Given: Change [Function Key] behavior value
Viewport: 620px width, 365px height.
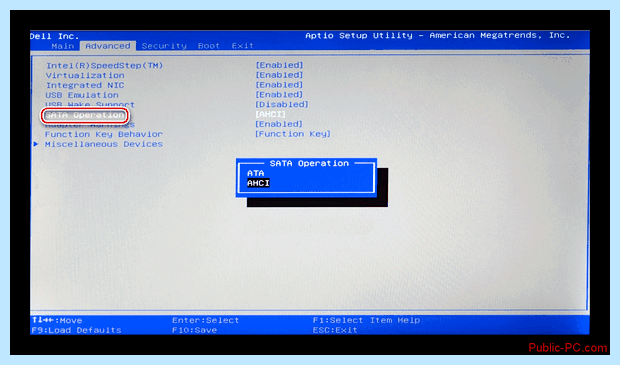Looking at the screenshot, I should pyautogui.click(x=293, y=134).
